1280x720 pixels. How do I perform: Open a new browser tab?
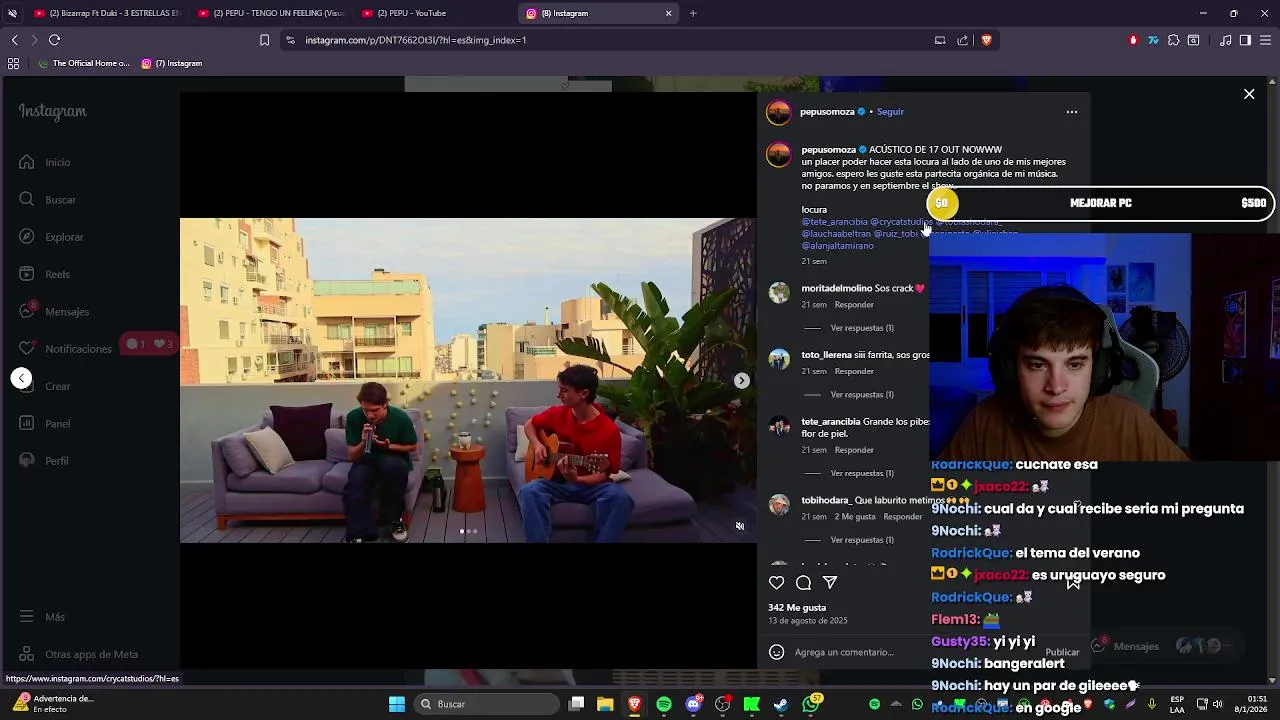pyautogui.click(x=693, y=13)
